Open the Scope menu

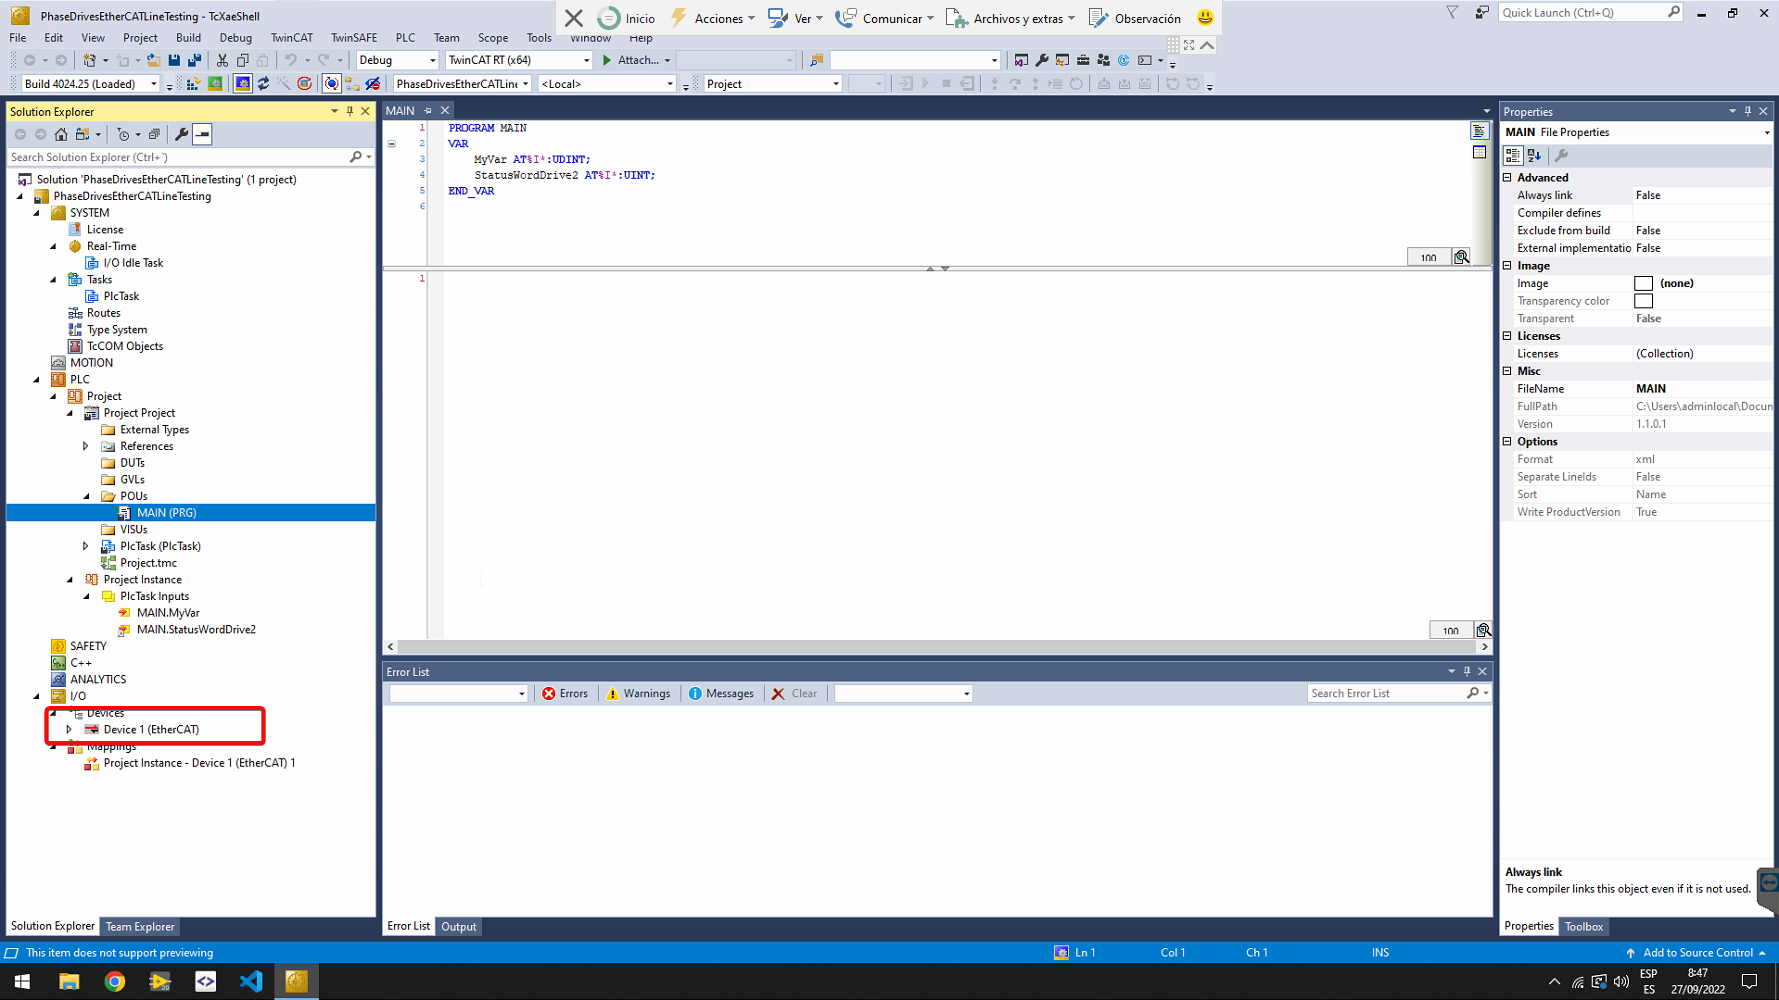pos(493,38)
